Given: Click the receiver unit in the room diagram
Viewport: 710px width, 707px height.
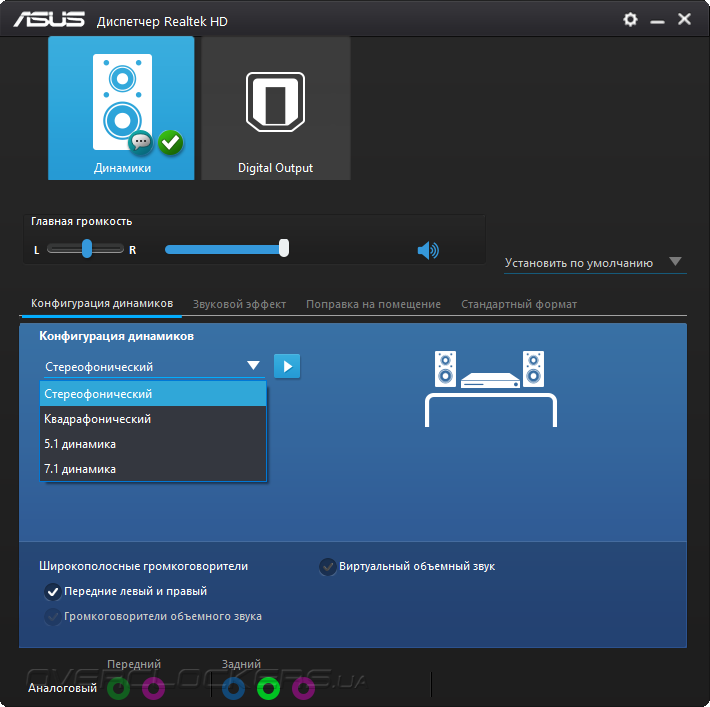Looking at the screenshot, I should click(x=490, y=380).
